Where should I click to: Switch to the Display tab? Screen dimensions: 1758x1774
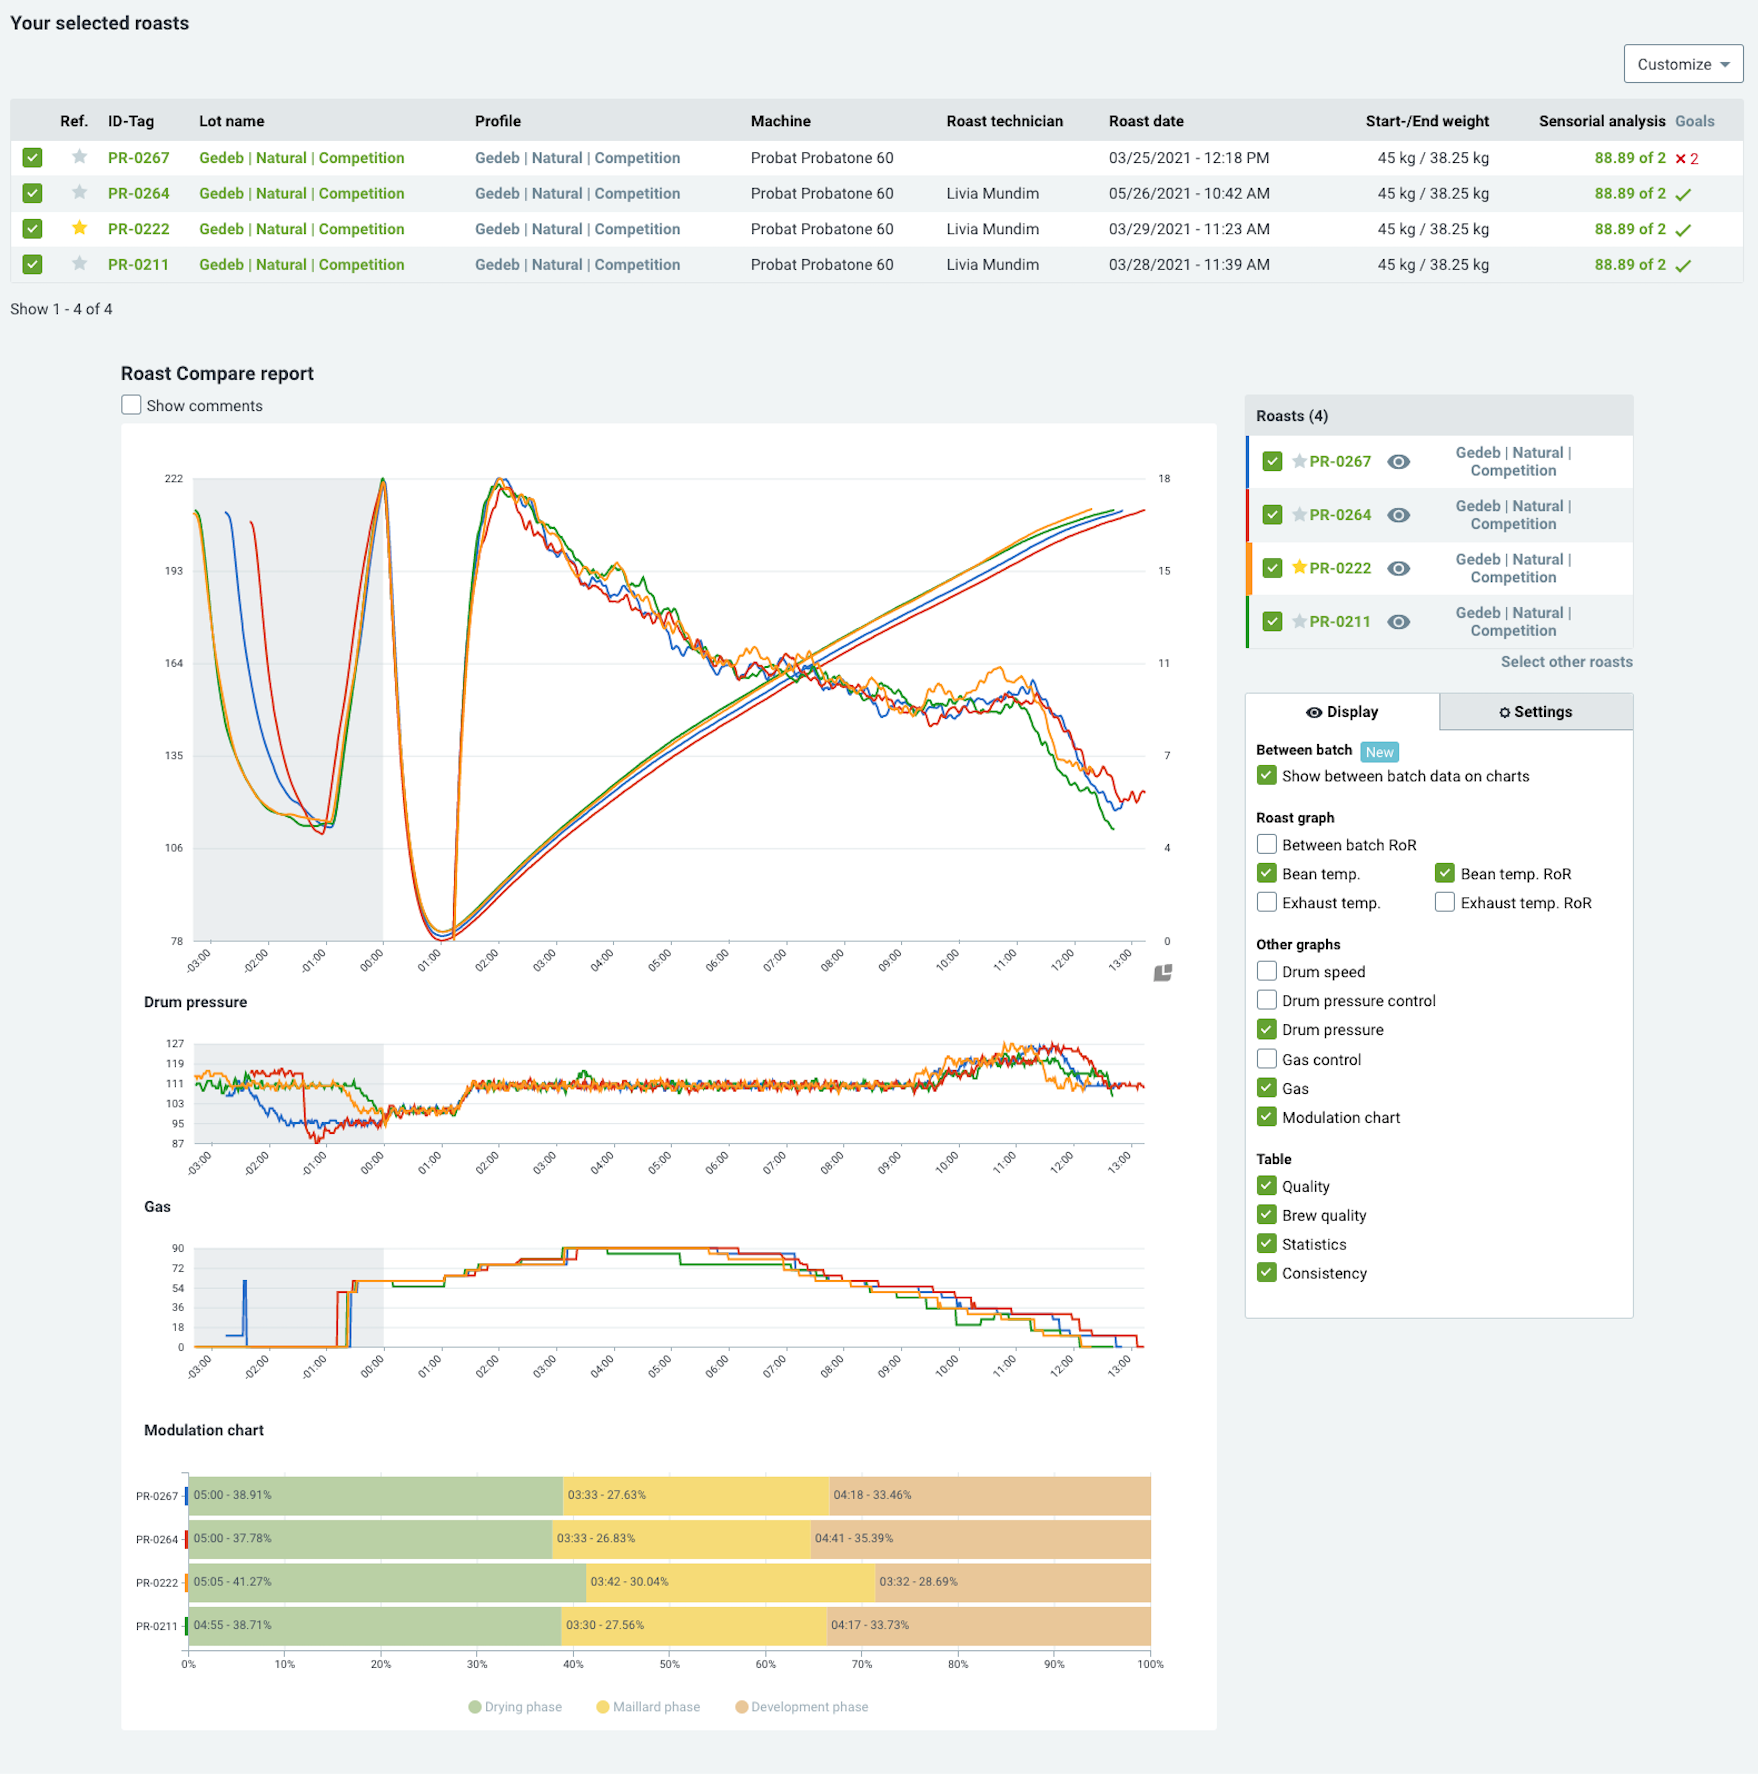click(1342, 712)
